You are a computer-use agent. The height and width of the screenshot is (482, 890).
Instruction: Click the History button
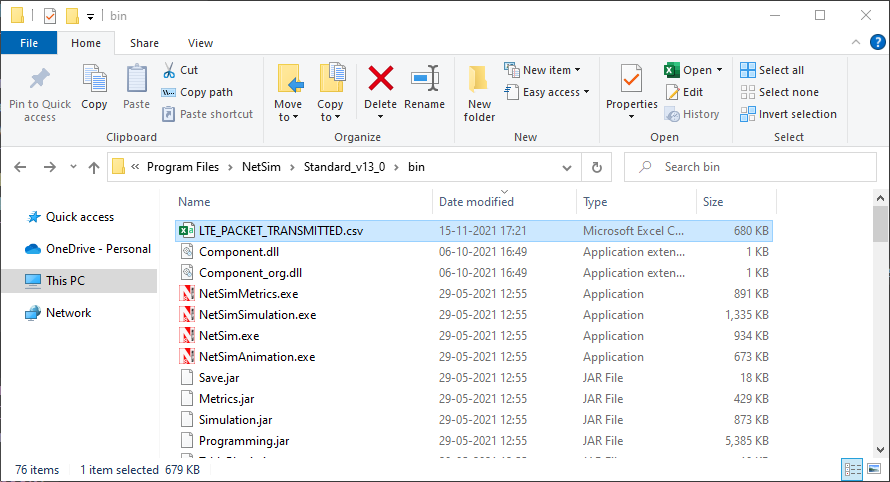point(692,114)
